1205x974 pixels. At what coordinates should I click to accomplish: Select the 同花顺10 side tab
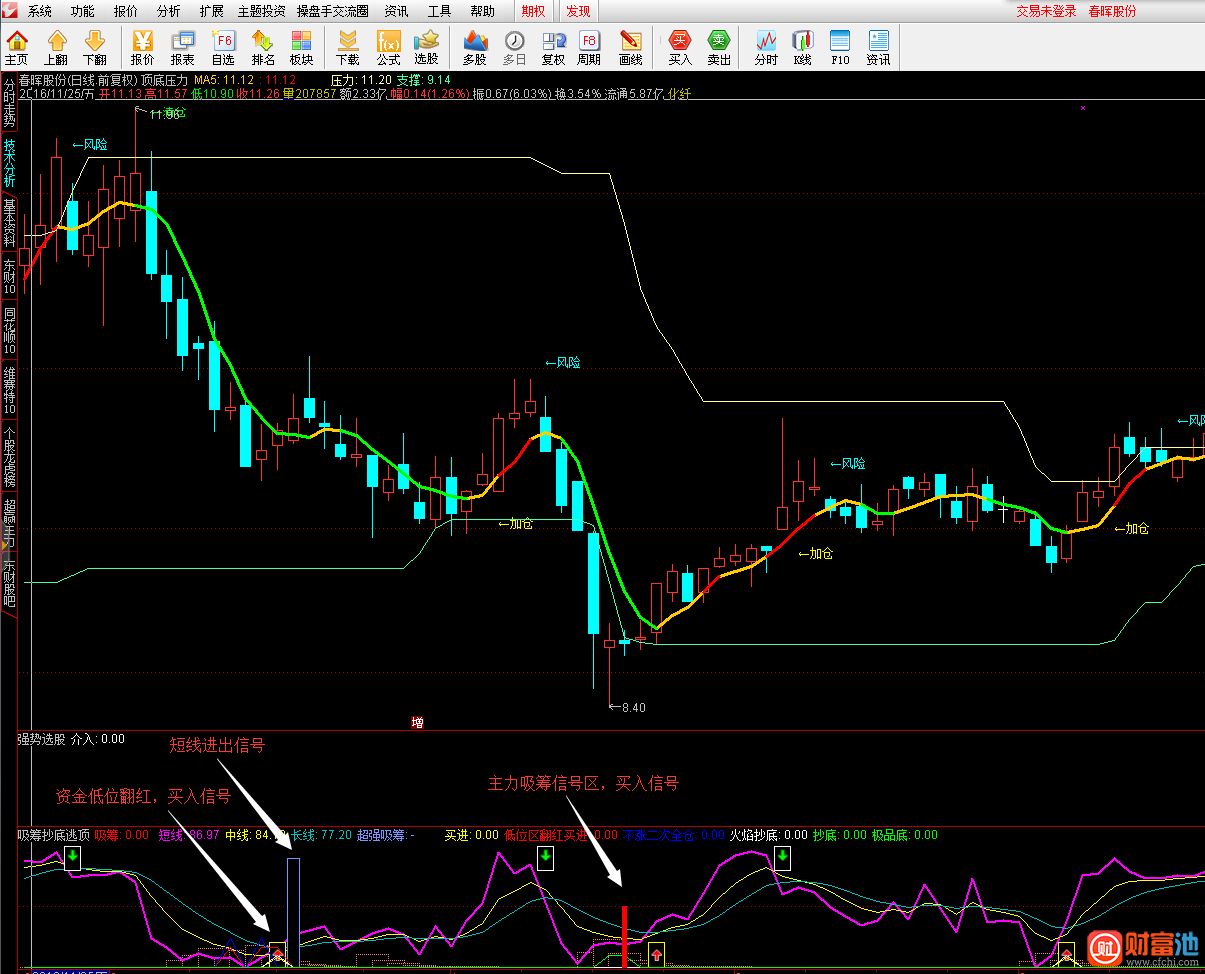click(x=9, y=332)
